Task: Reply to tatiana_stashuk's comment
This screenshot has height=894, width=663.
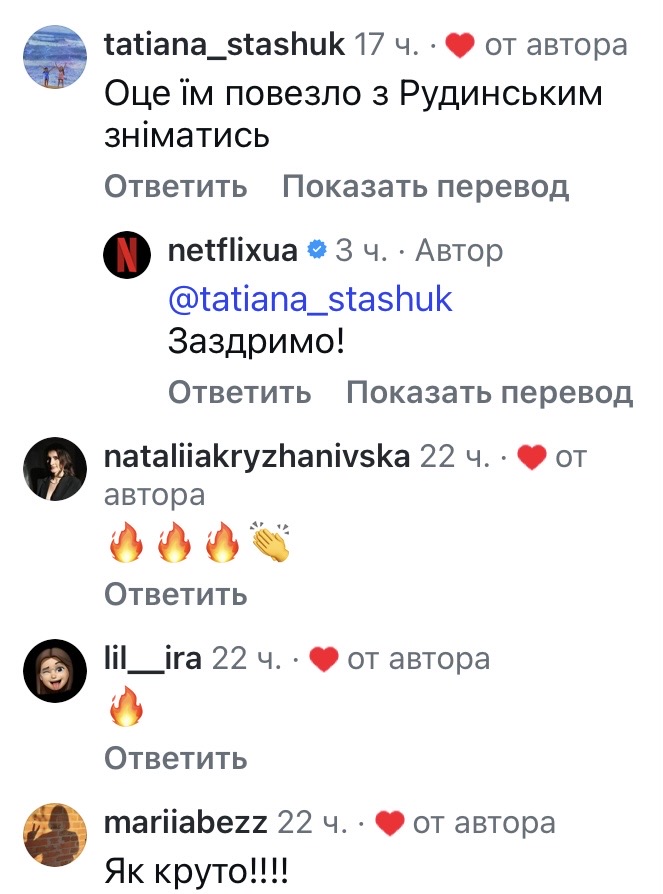Action: pyautogui.click(x=175, y=187)
